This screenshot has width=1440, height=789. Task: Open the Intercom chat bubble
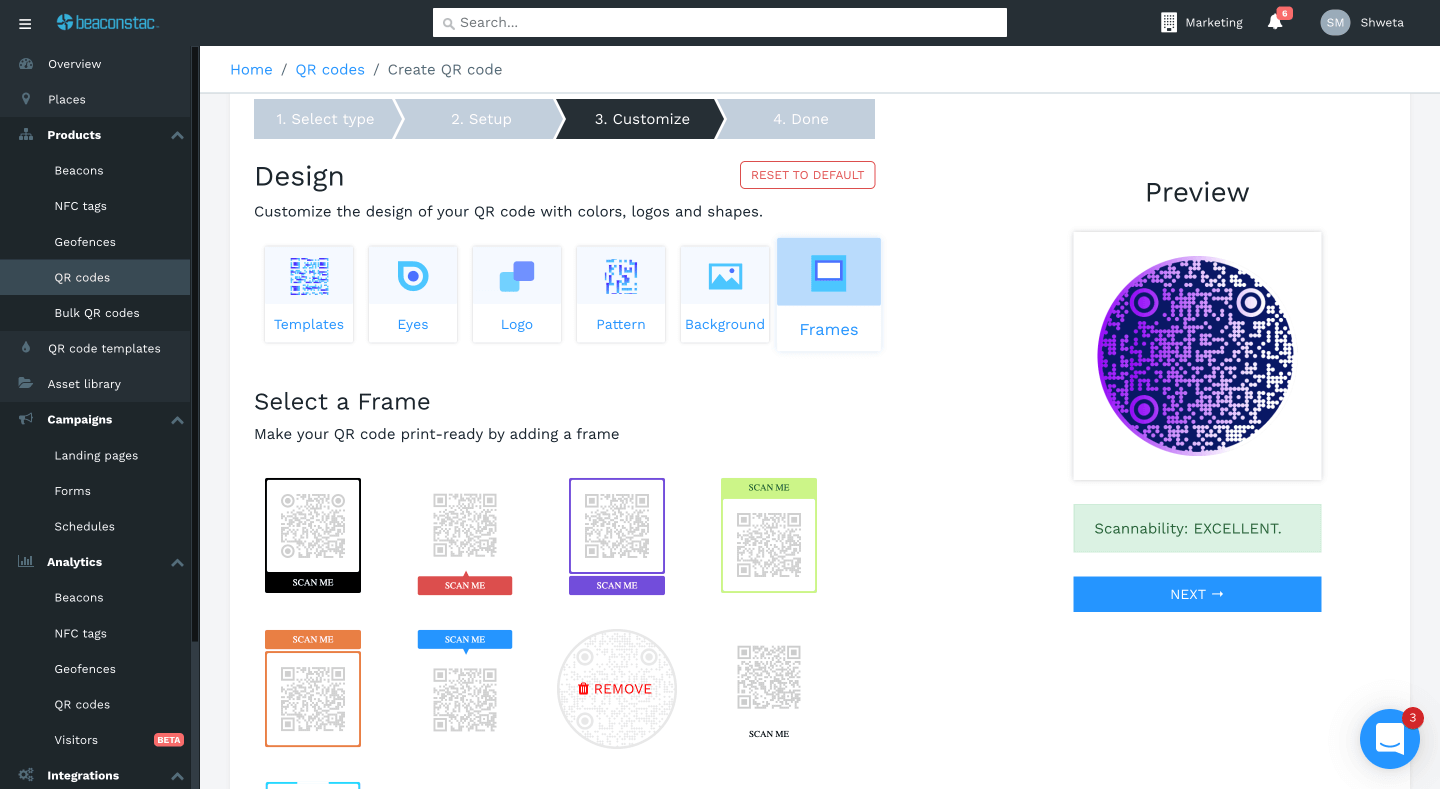[1390, 739]
